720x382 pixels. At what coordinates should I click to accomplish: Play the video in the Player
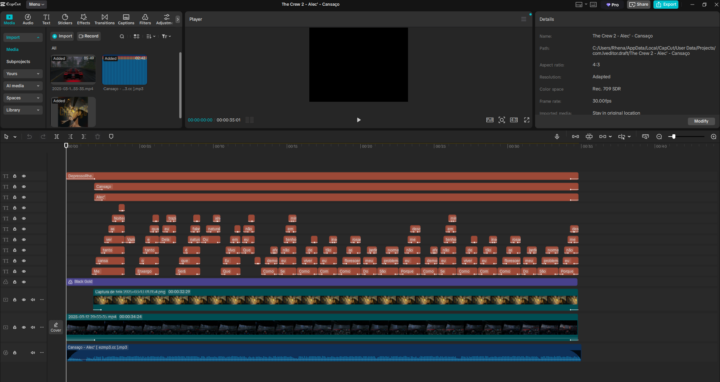[x=359, y=120]
